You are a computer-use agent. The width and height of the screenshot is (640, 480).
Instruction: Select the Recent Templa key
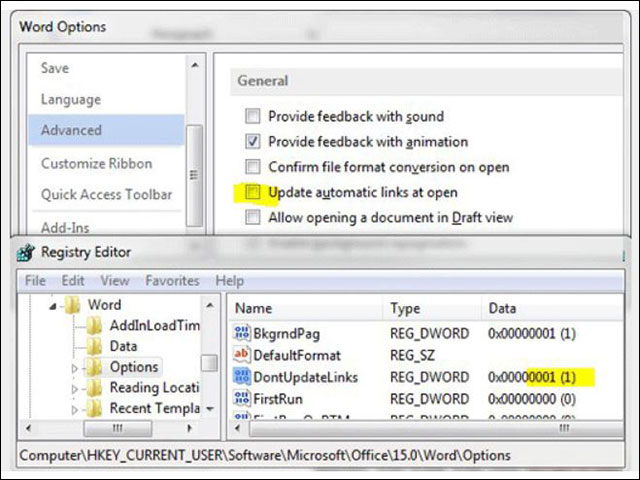coord(154,408)
